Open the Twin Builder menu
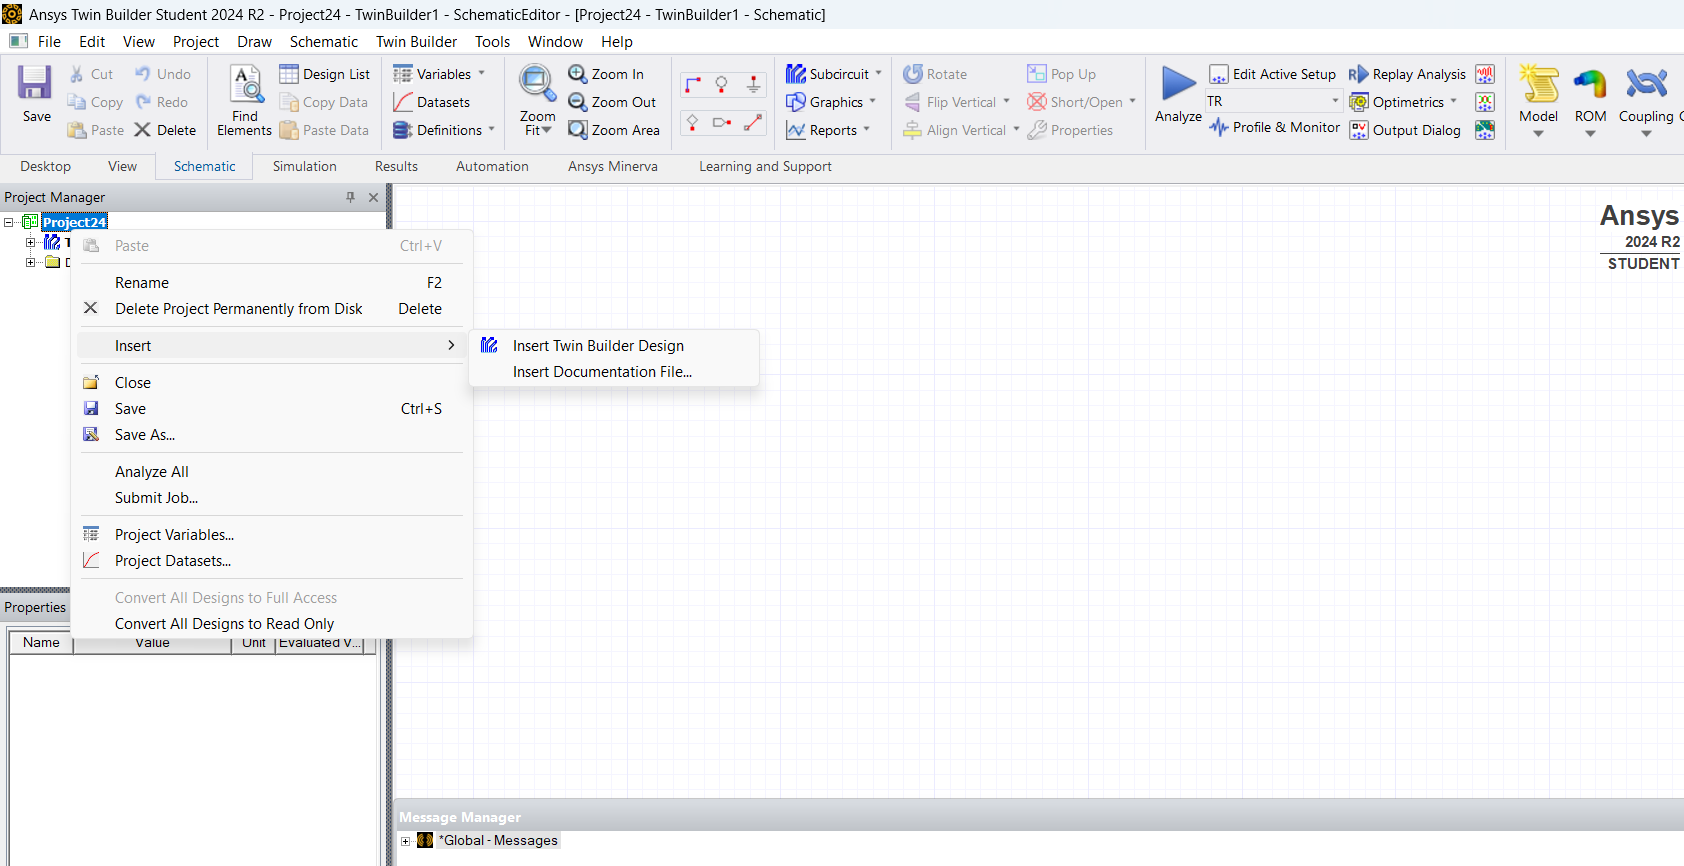Screen dimensions: 1684x866 tap(416, 42)
